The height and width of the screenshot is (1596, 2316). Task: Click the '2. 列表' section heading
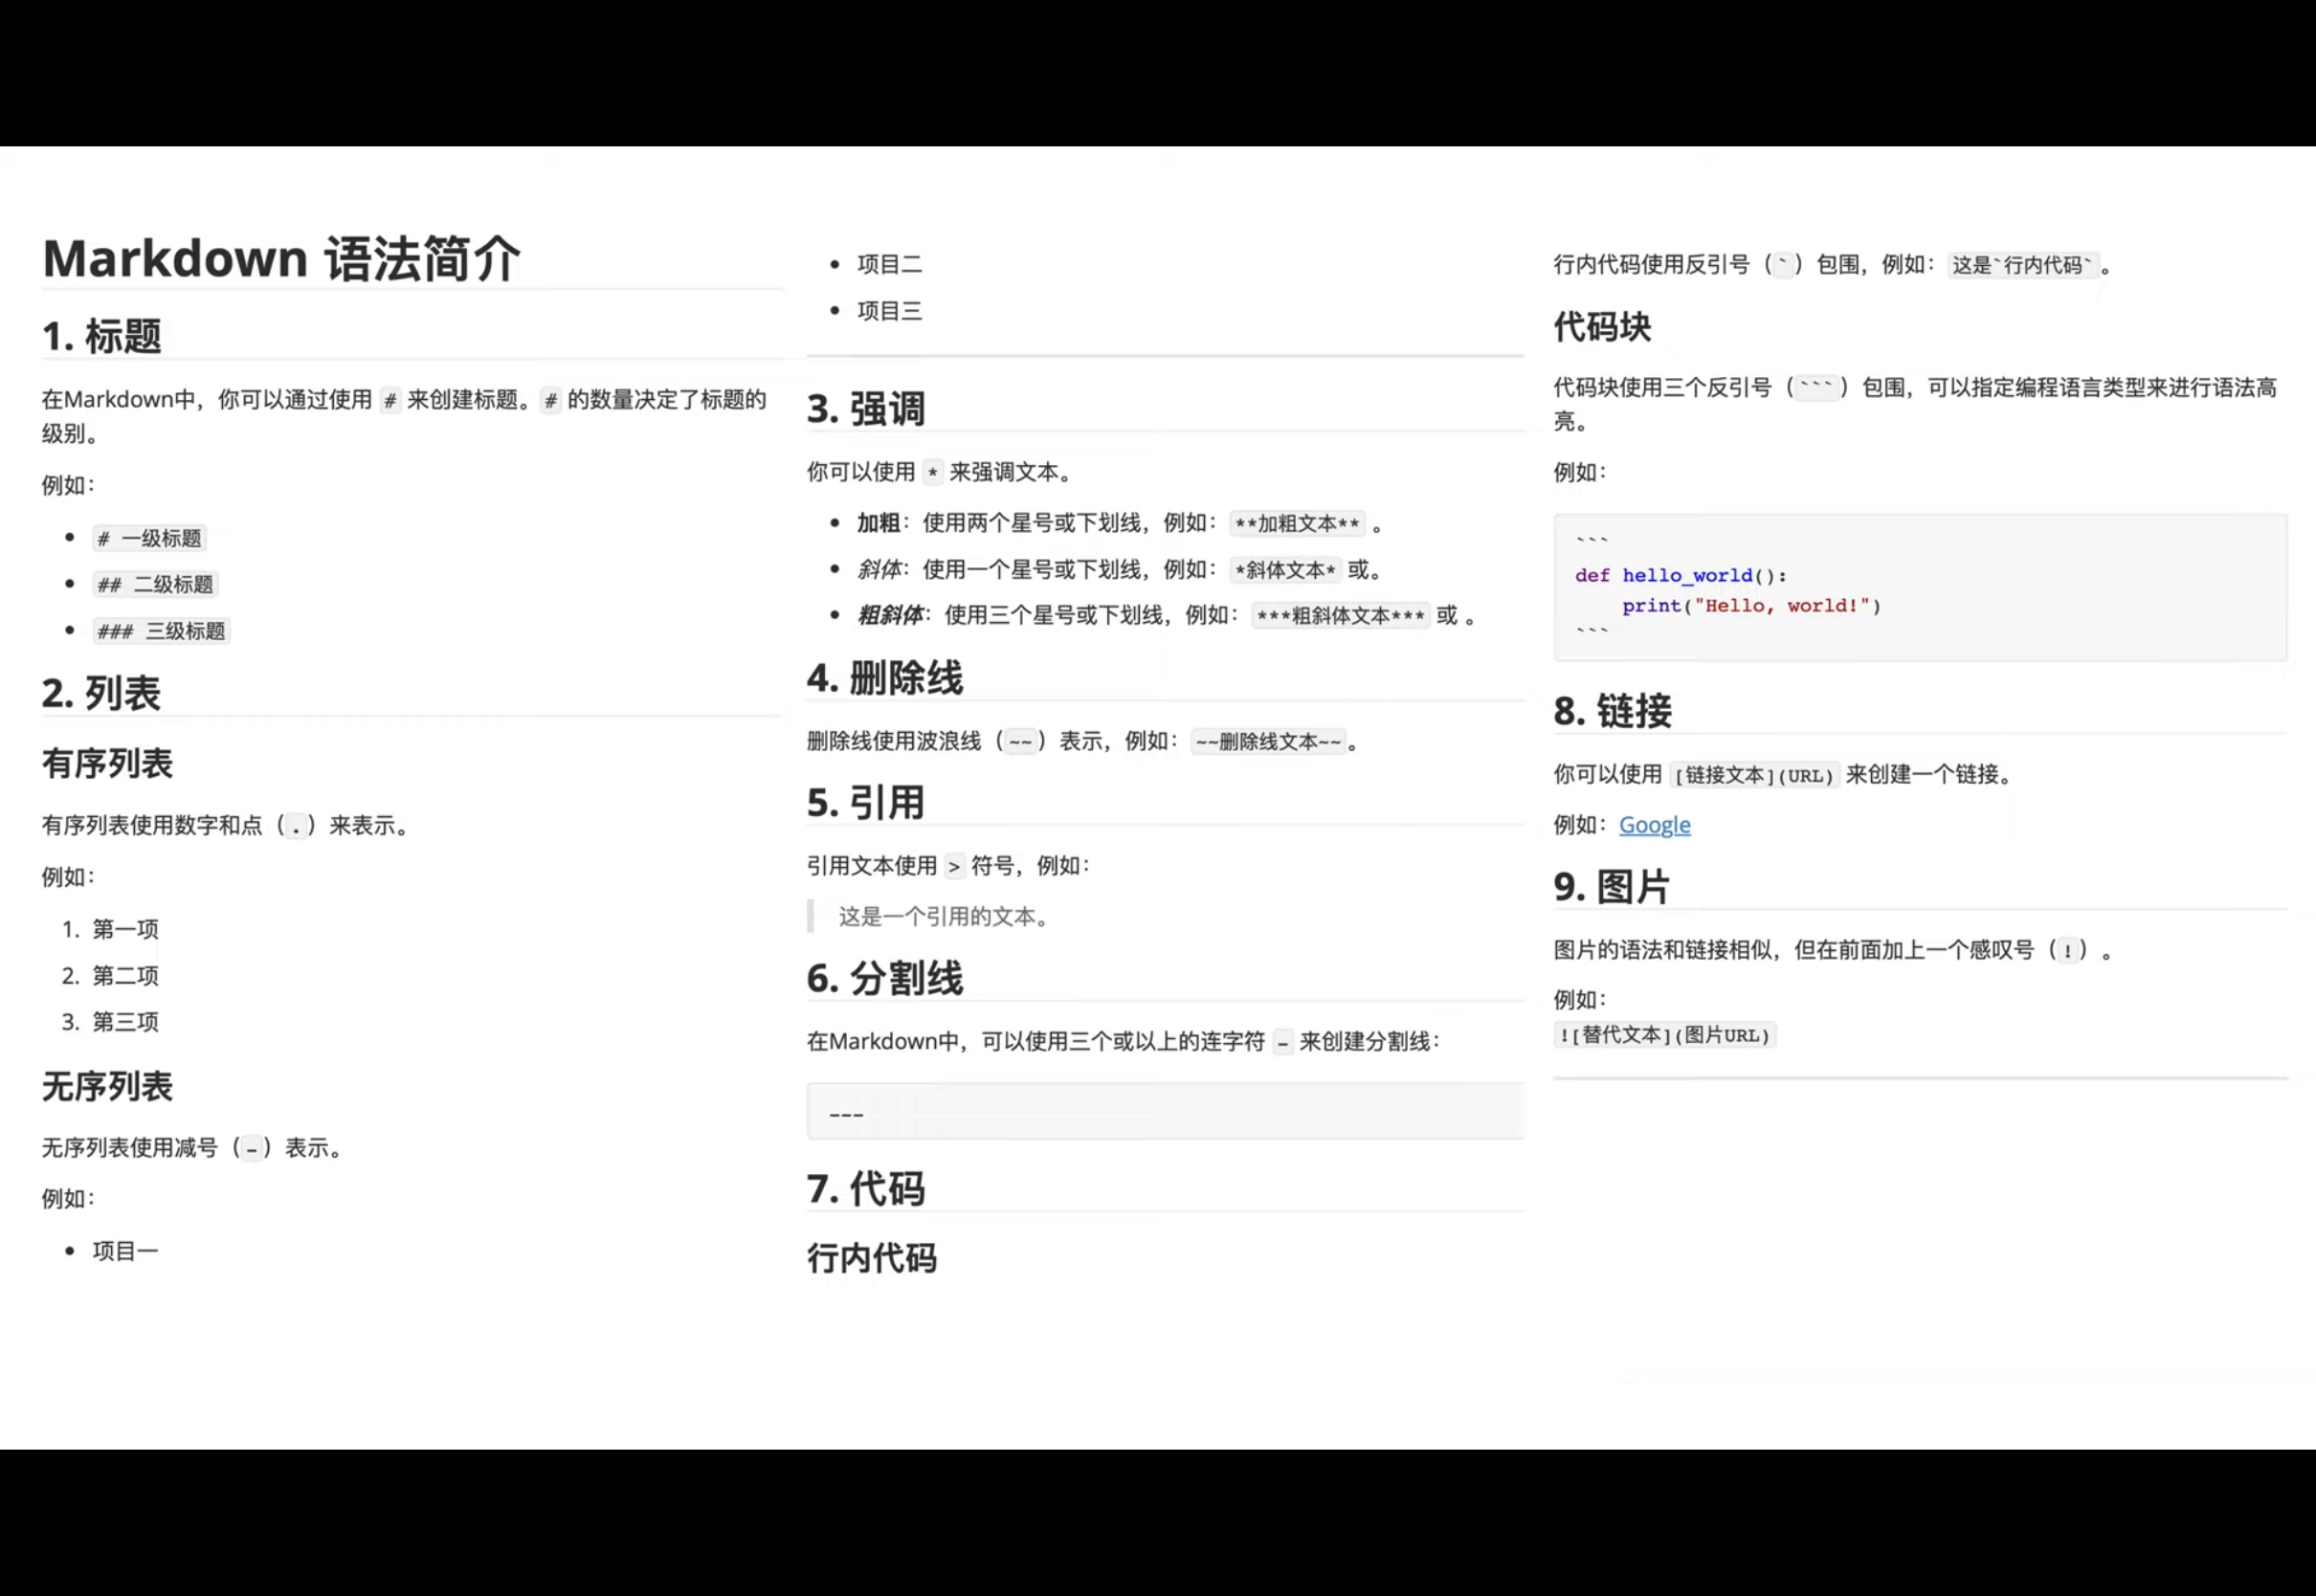[101, 693]
